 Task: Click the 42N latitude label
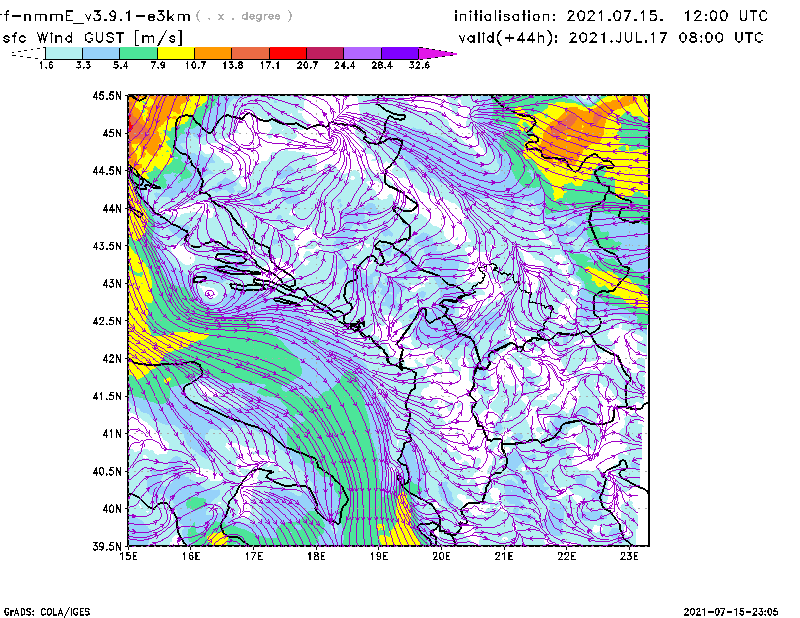112,358
